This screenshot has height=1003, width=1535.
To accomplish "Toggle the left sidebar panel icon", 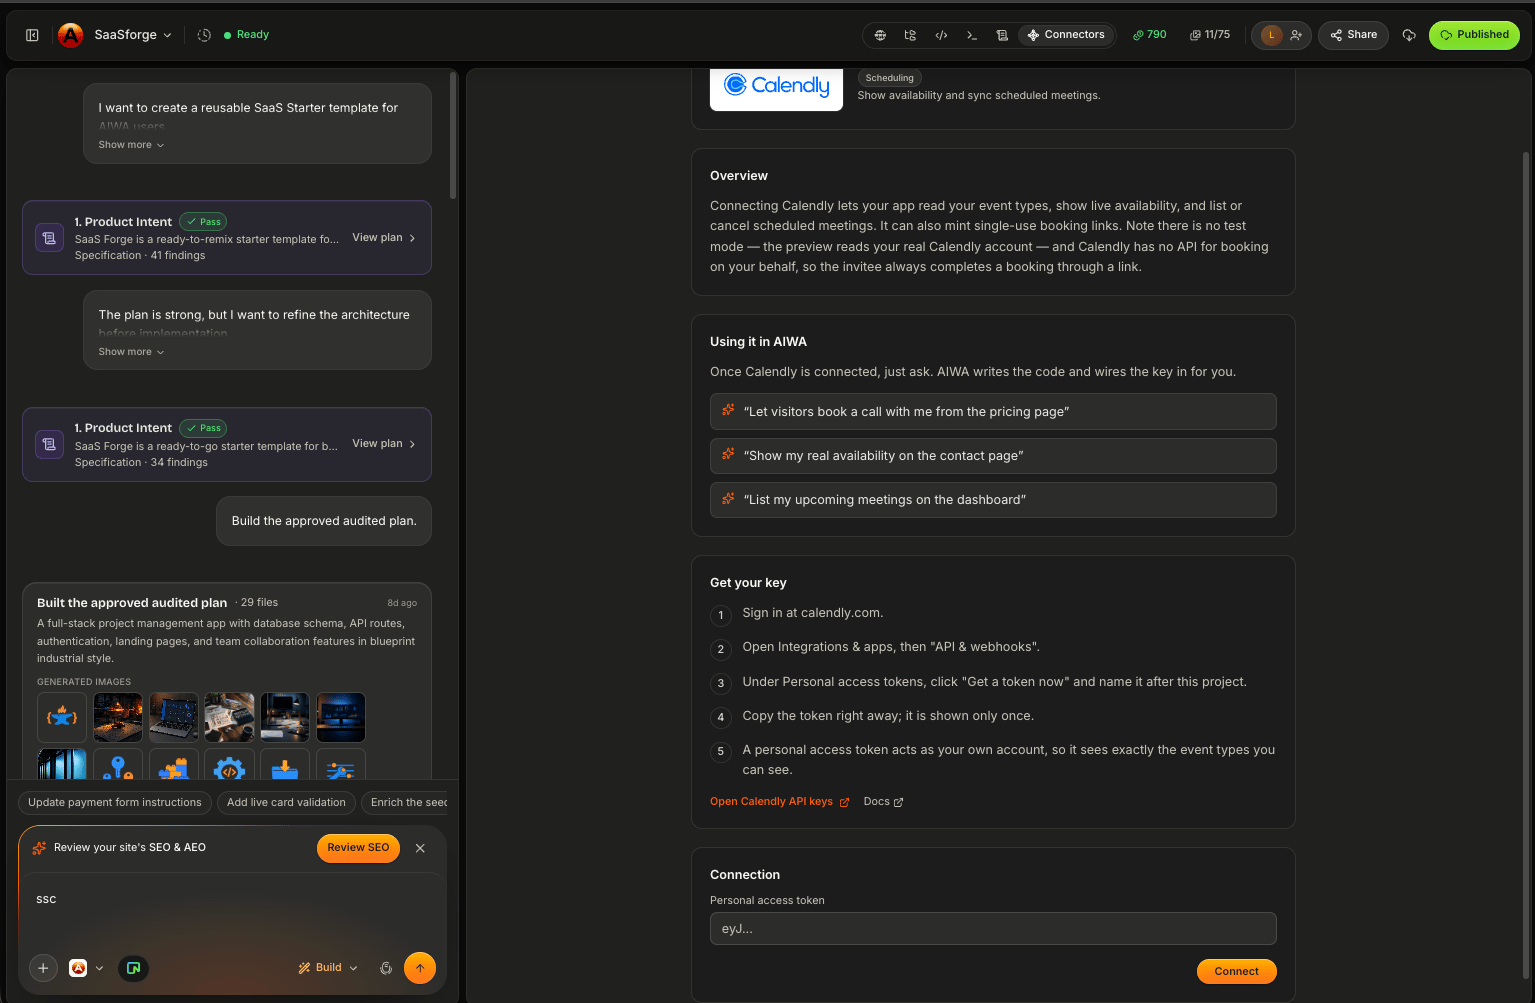I will (32, 35).
